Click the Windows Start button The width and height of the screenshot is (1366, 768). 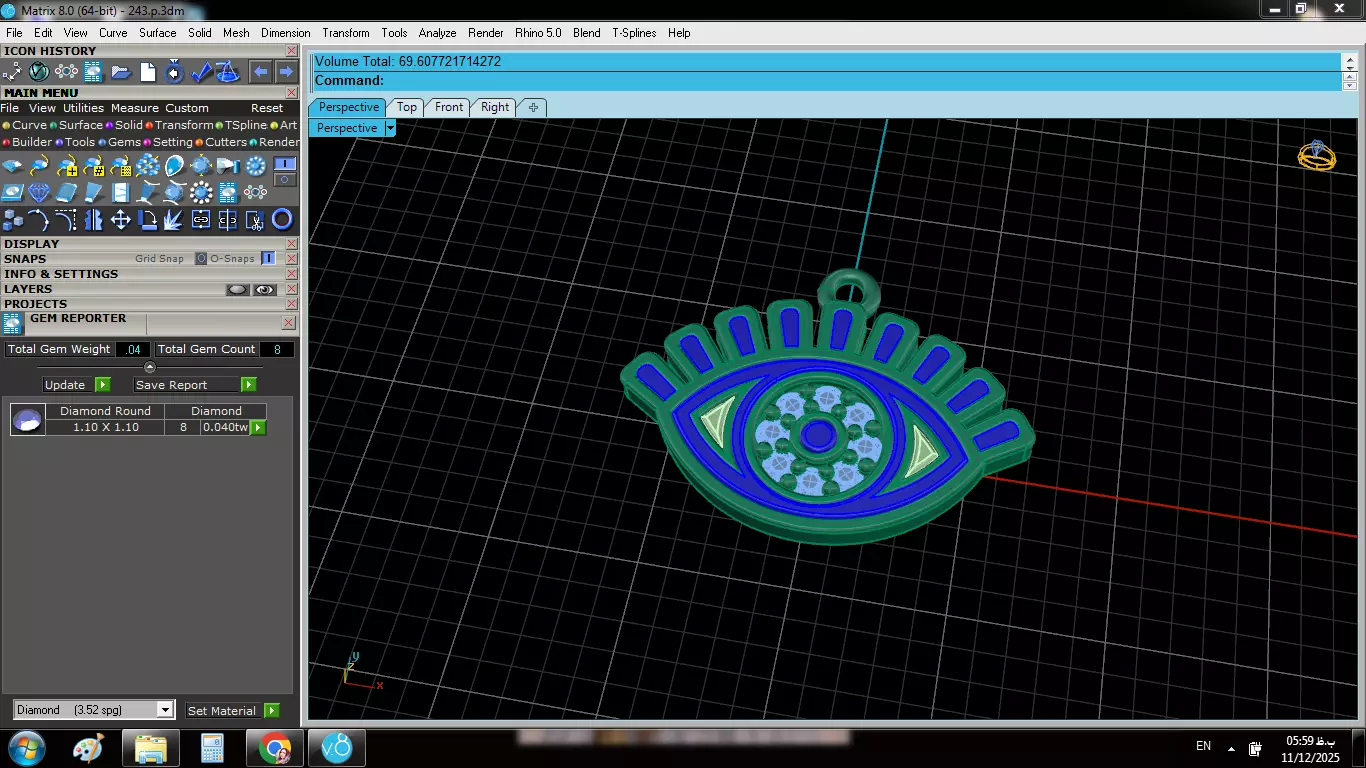tap(25, 747)
